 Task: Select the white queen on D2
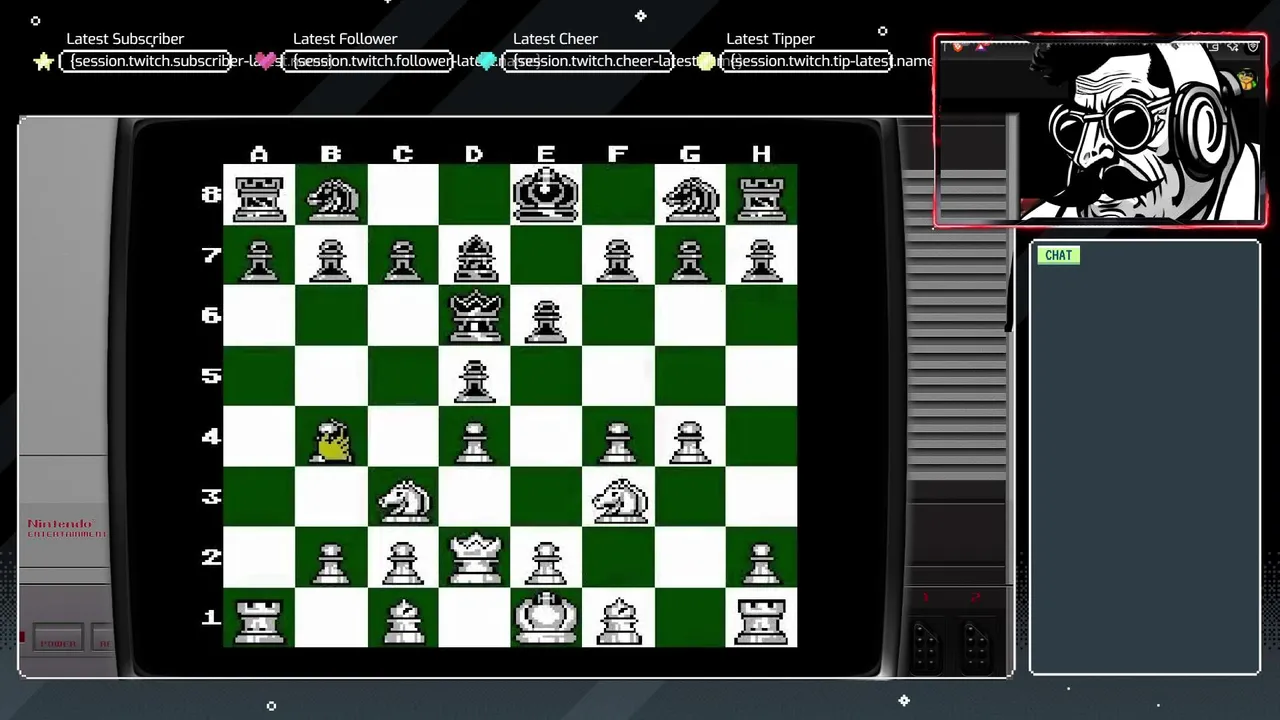tap(475, 559)
